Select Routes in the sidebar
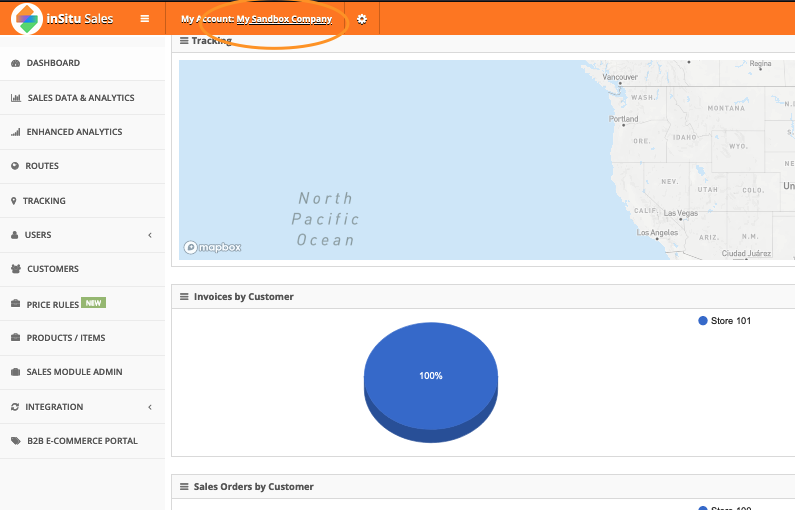 (42, 166)
